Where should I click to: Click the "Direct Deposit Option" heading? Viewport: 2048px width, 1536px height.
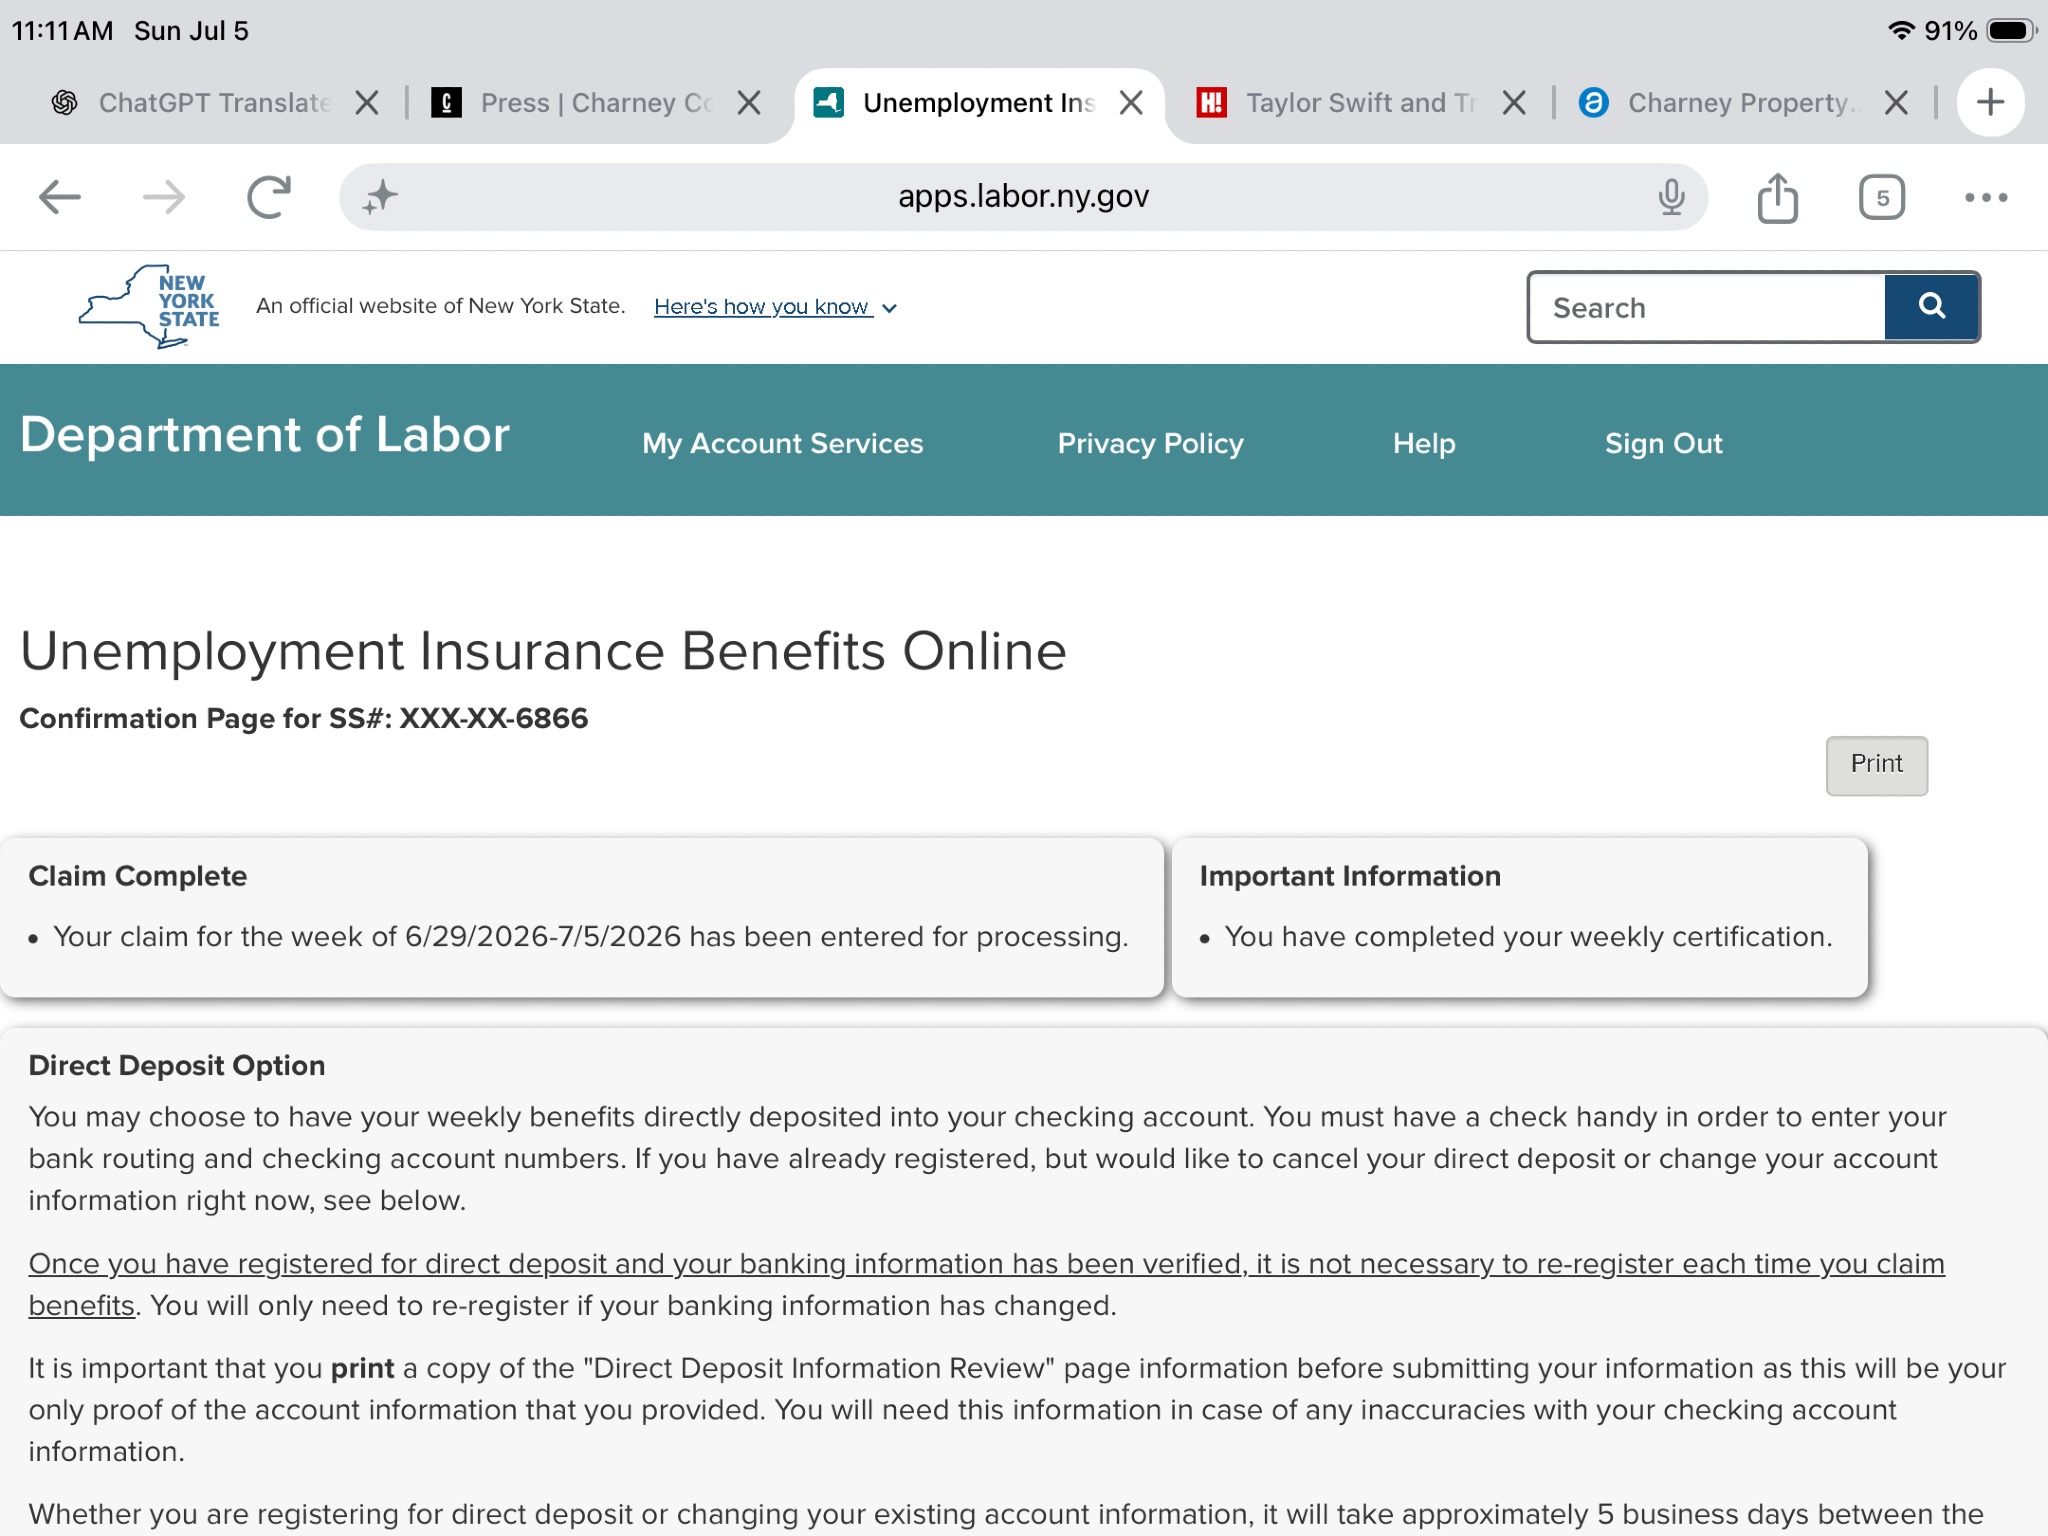tap(177, 1065)
